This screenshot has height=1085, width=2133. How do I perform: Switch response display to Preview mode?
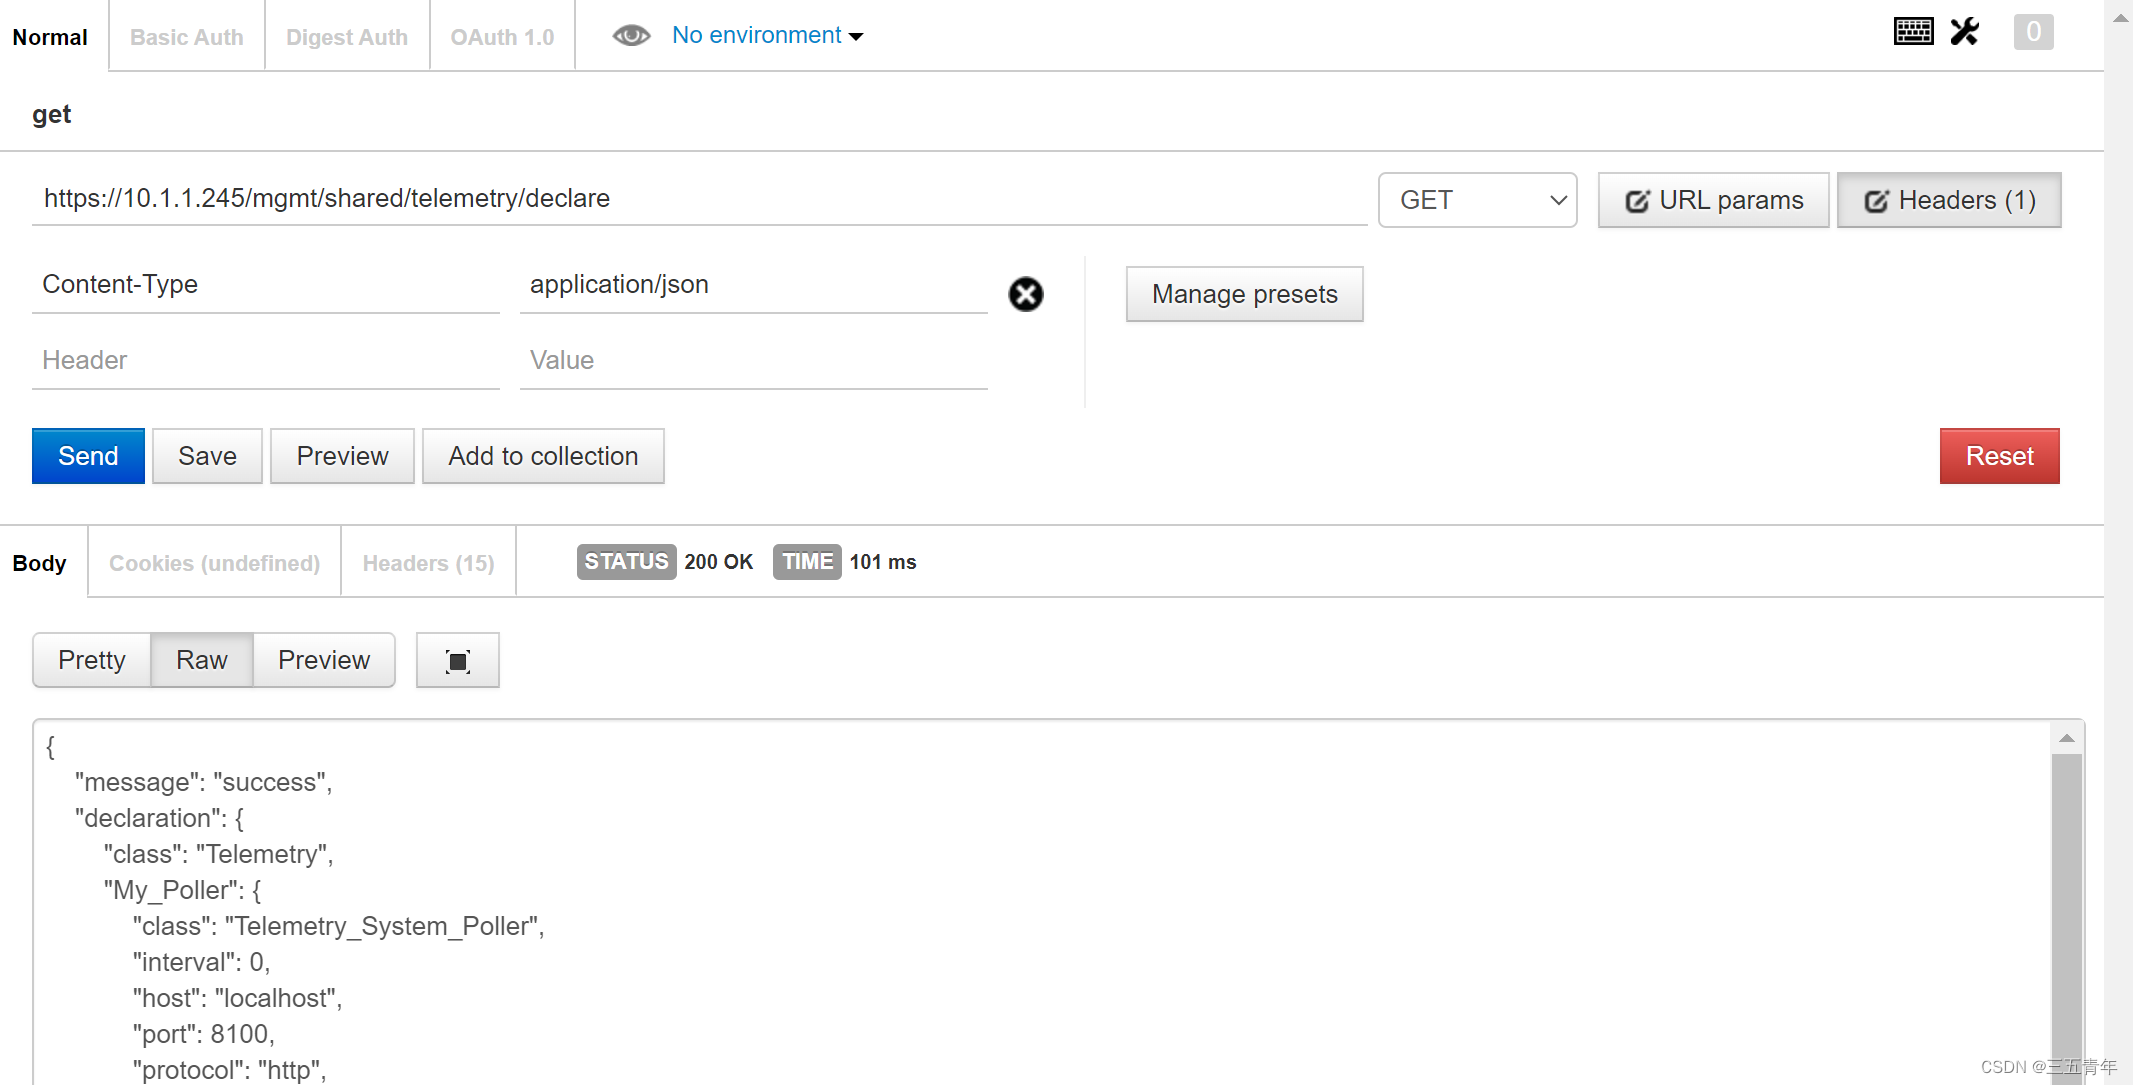coord(323,660)
